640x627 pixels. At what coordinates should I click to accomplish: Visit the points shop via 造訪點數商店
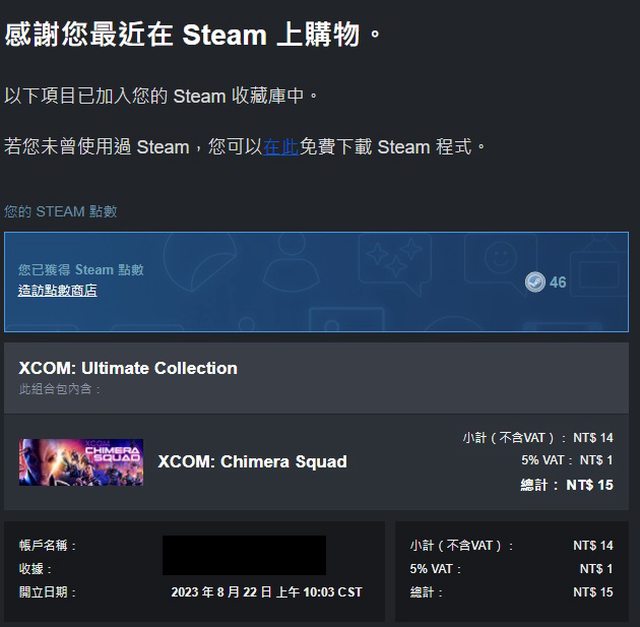click(57, 291)
